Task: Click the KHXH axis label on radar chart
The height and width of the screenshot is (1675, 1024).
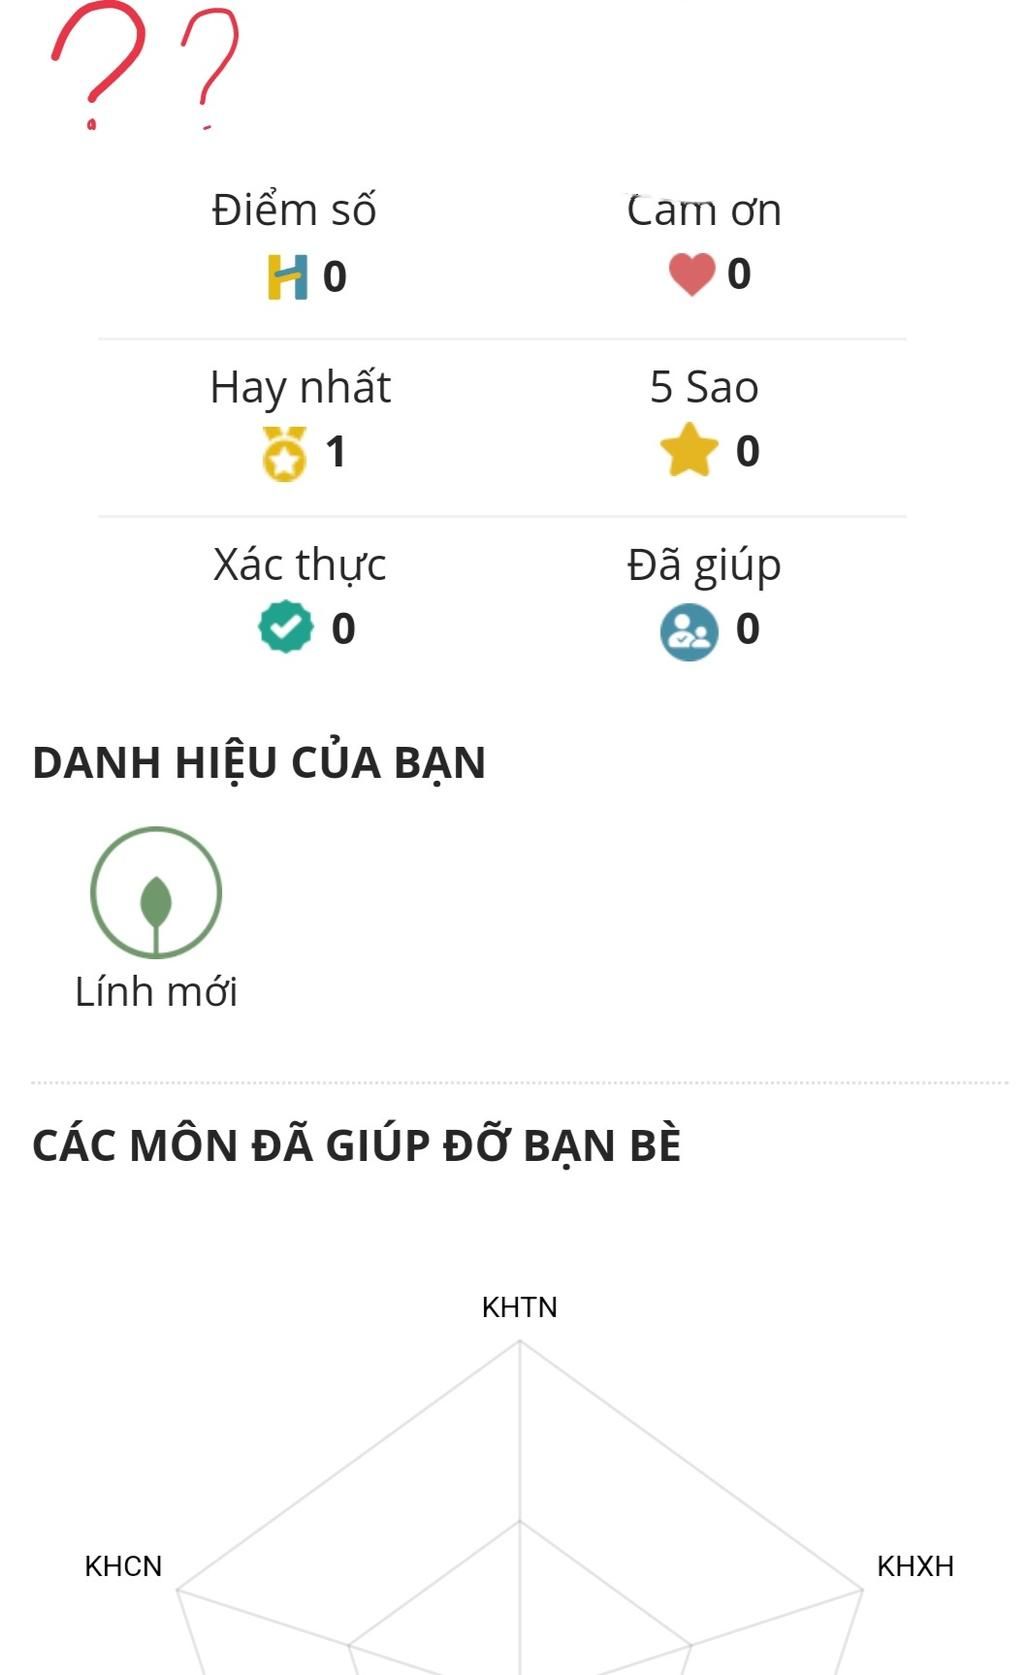Action: (x=915, y=1566)
